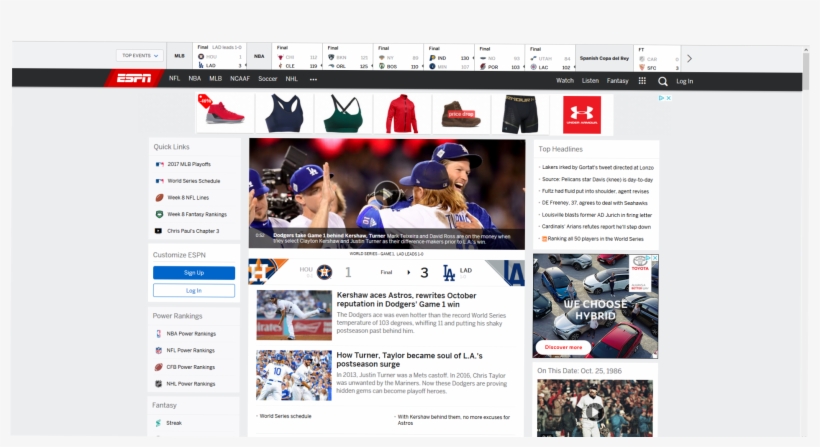
Task: Click the navy sports bra ad item
Action: [284, 113]
